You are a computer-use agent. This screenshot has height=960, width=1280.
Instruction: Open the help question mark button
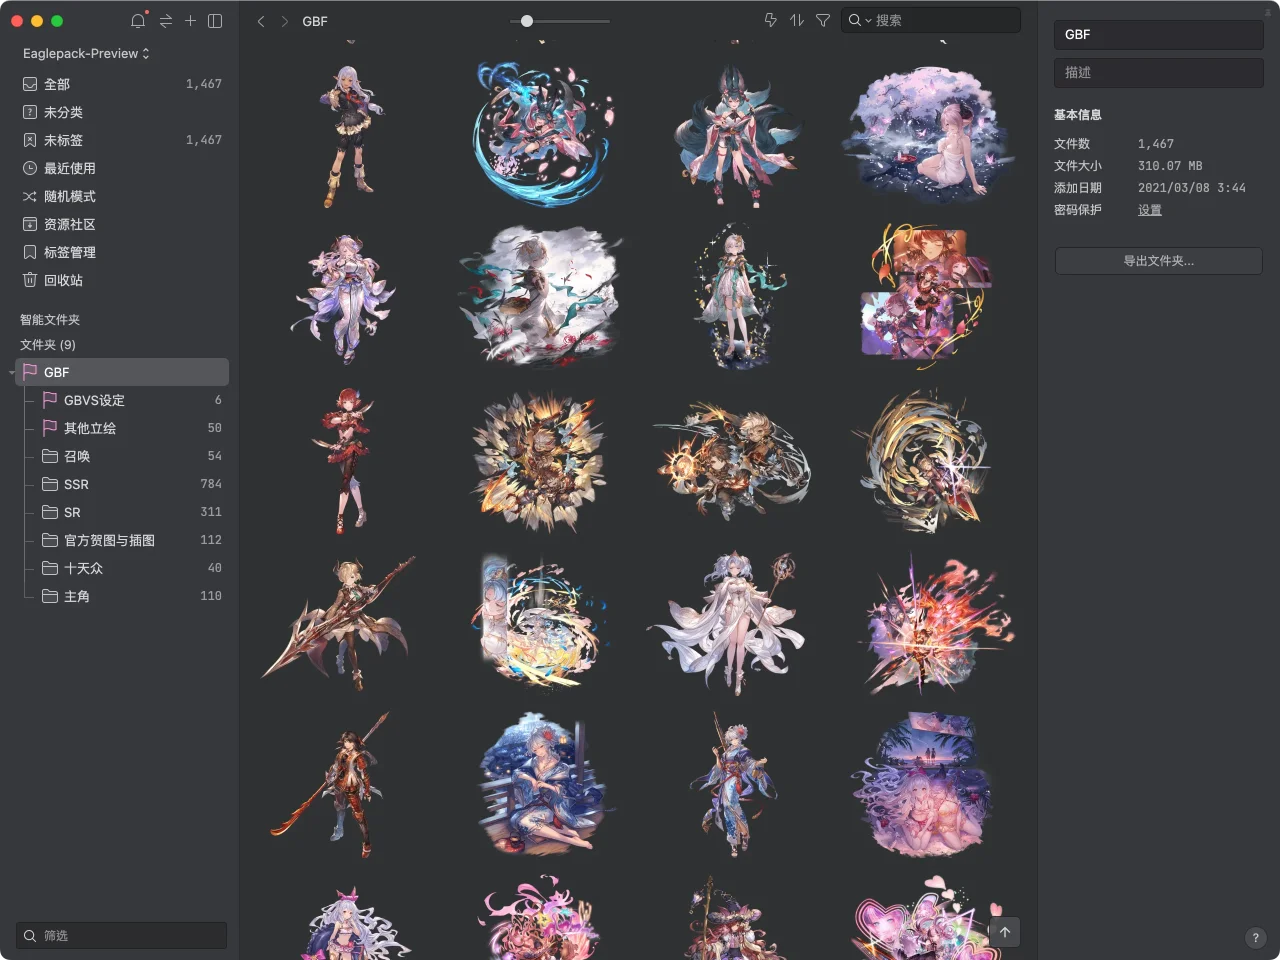pos(1255,938)
